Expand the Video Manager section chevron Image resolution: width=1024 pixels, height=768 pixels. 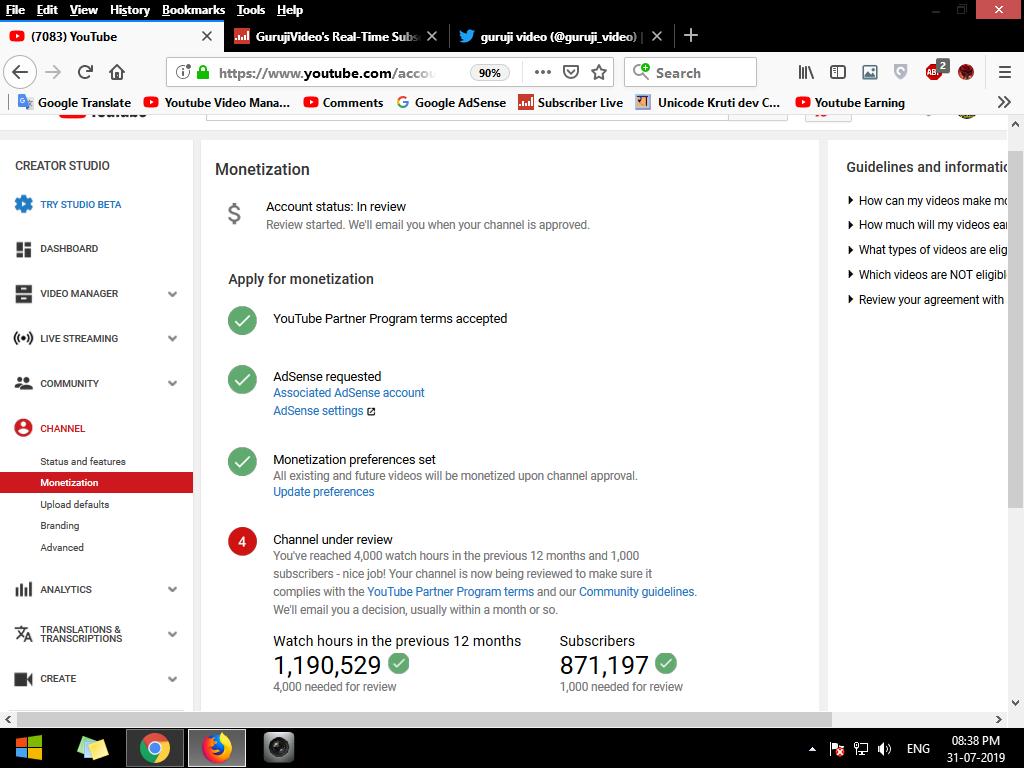[172, 294]
